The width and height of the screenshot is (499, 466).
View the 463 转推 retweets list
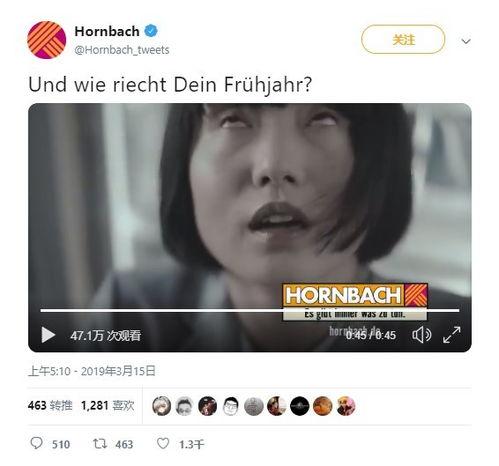(x=50, y=405)
